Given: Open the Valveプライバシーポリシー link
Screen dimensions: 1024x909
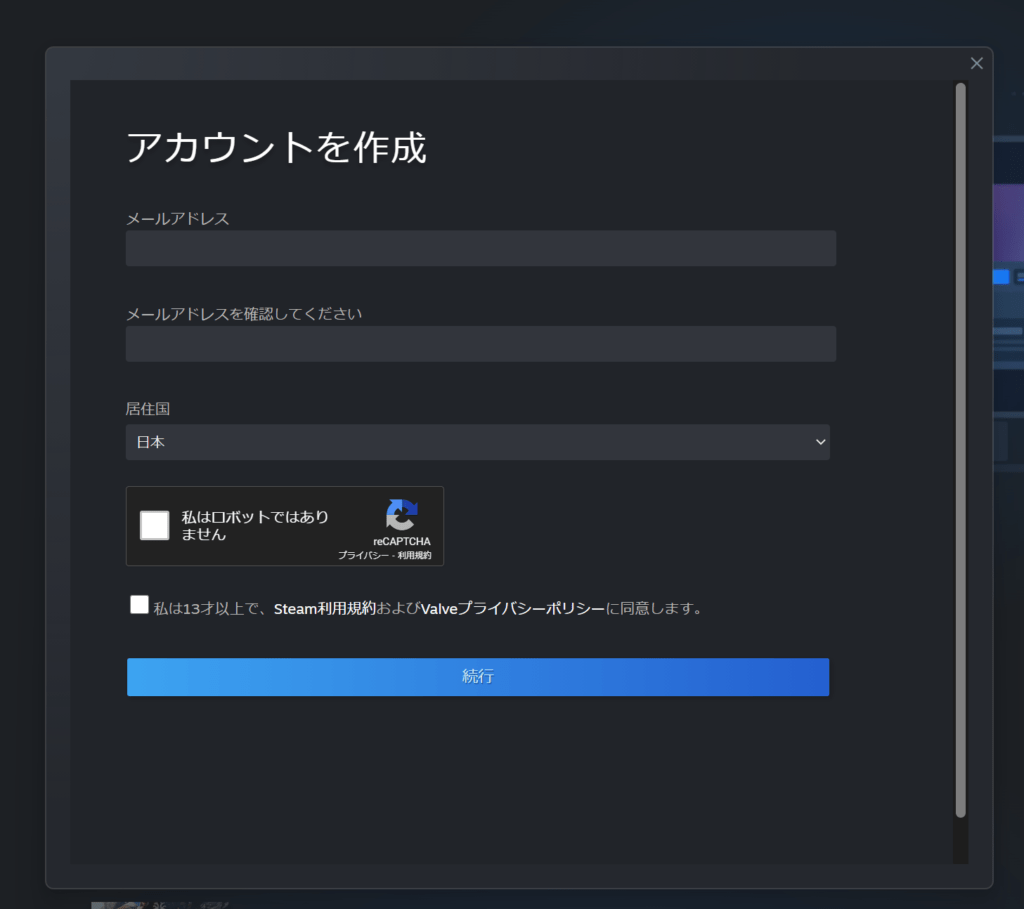Looking at the screenshot, I should pyautogui.click(x=513, y=609).
